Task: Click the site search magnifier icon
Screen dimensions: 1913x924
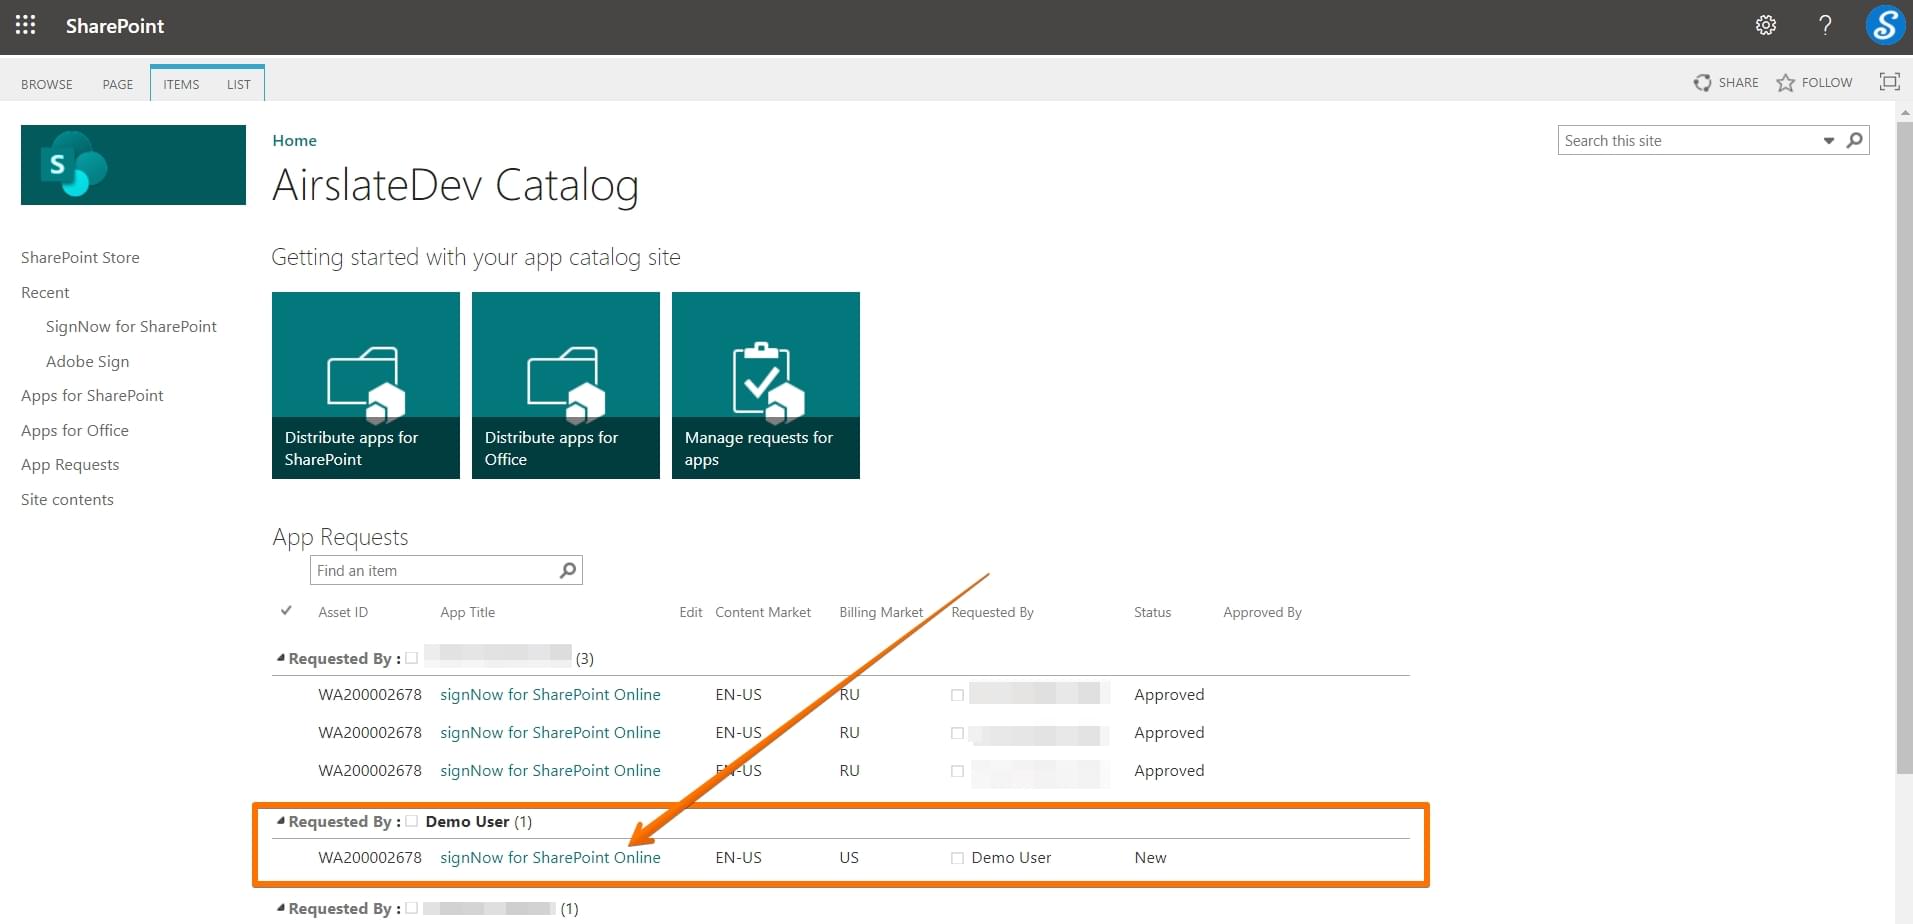Action: [x=1855, y=140]
